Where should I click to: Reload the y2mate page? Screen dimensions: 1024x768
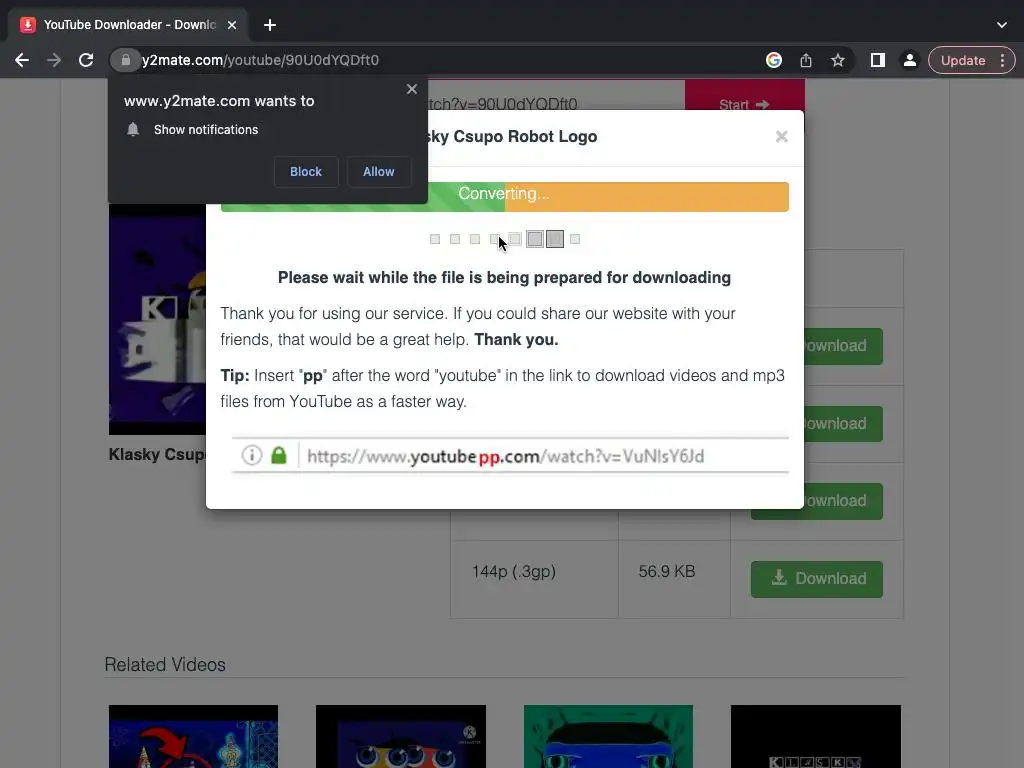[x=86, y=60]
